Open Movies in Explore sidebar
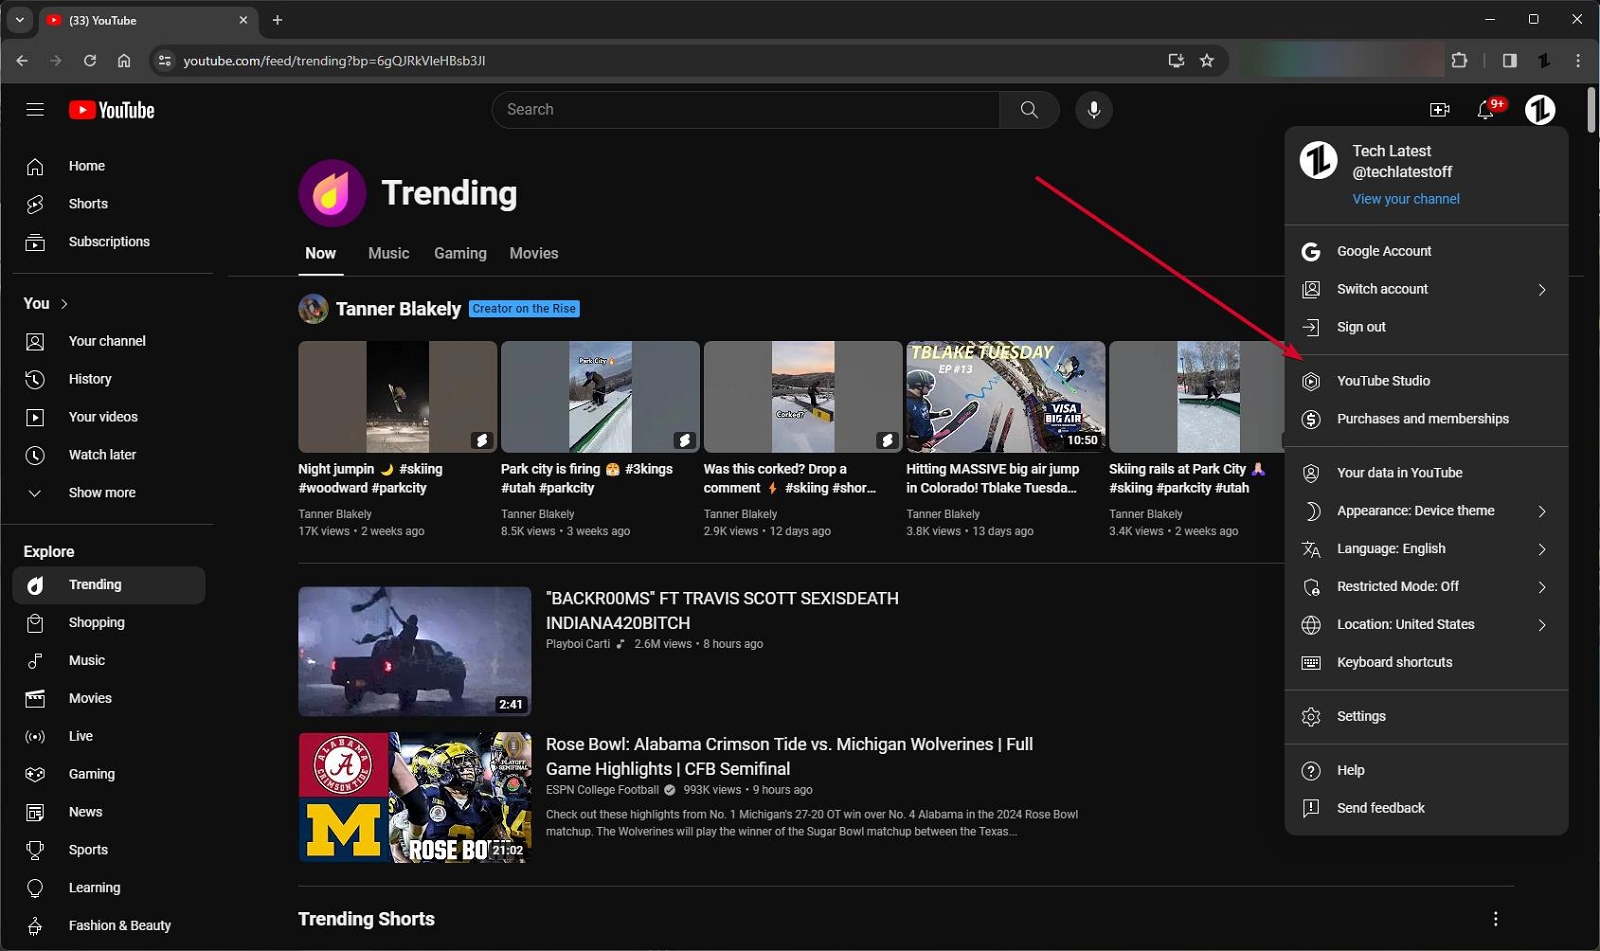The width and height of the screenshot is (1600, 951). tap(108, 699)
